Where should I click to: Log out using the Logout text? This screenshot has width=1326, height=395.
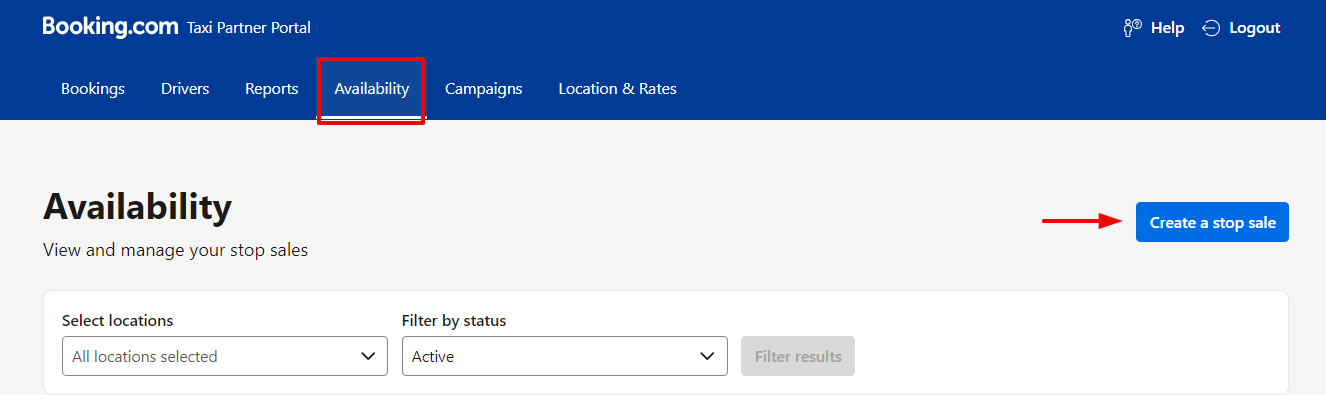(x=1255, y=28)
